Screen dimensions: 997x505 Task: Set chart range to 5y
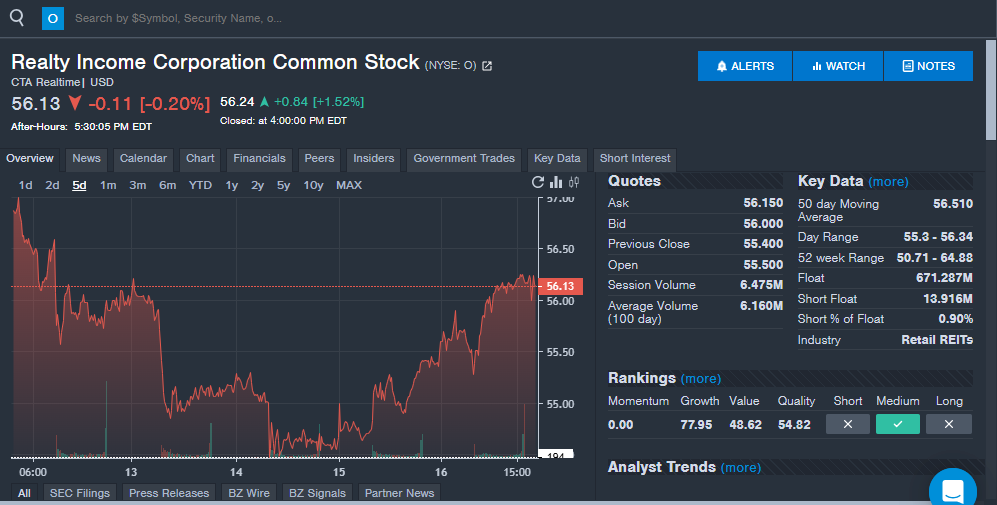pos(283,185)
